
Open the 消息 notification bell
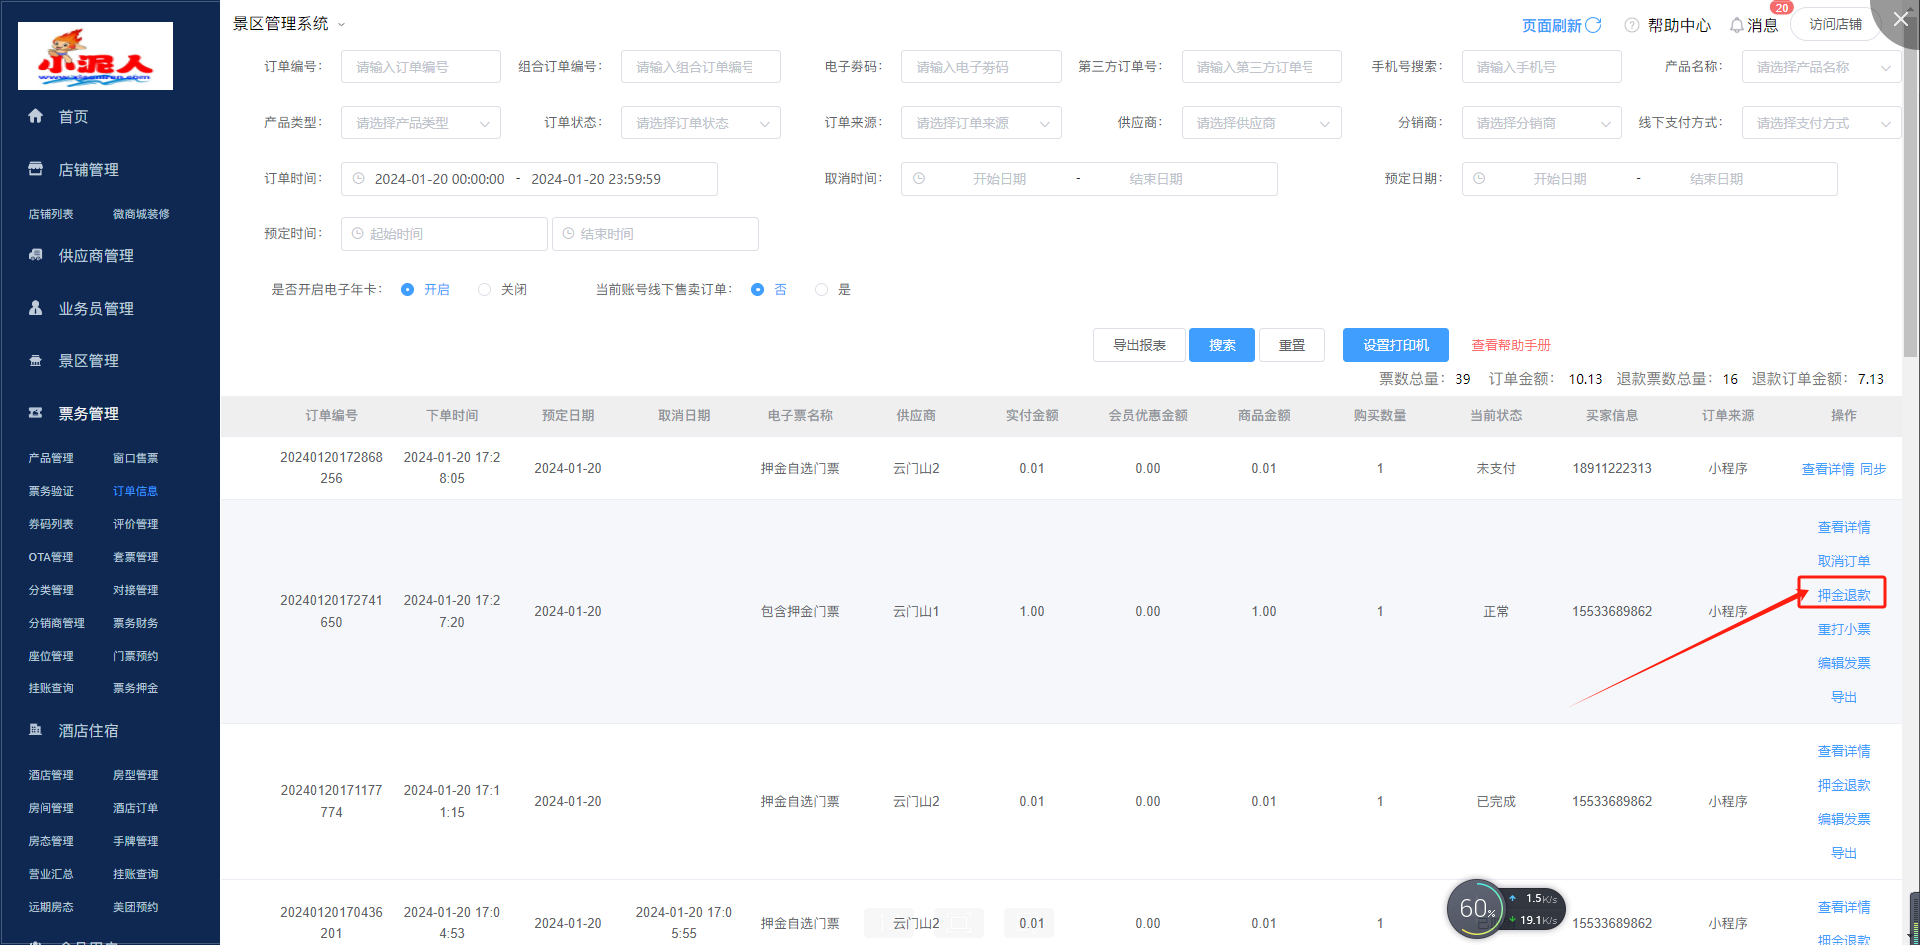[x=1737, y=25]
